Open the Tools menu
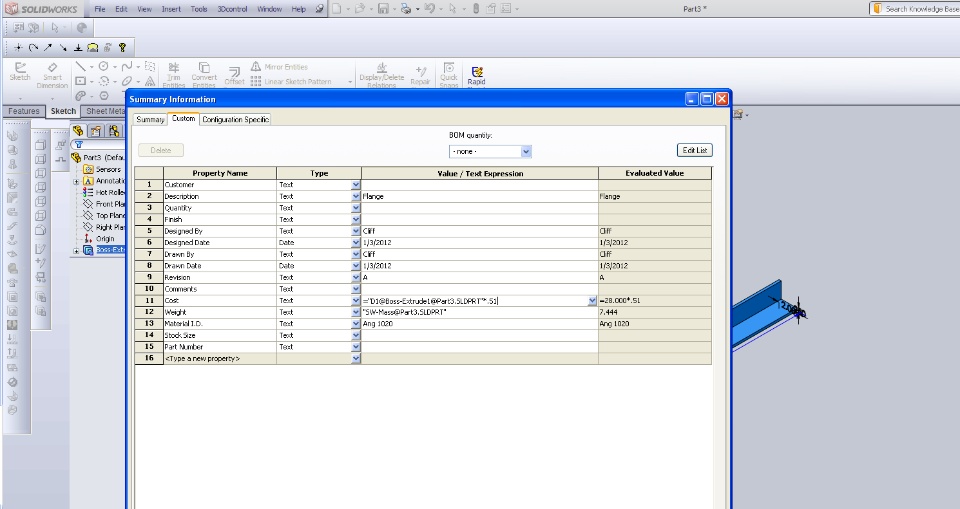 coord(199,9)
